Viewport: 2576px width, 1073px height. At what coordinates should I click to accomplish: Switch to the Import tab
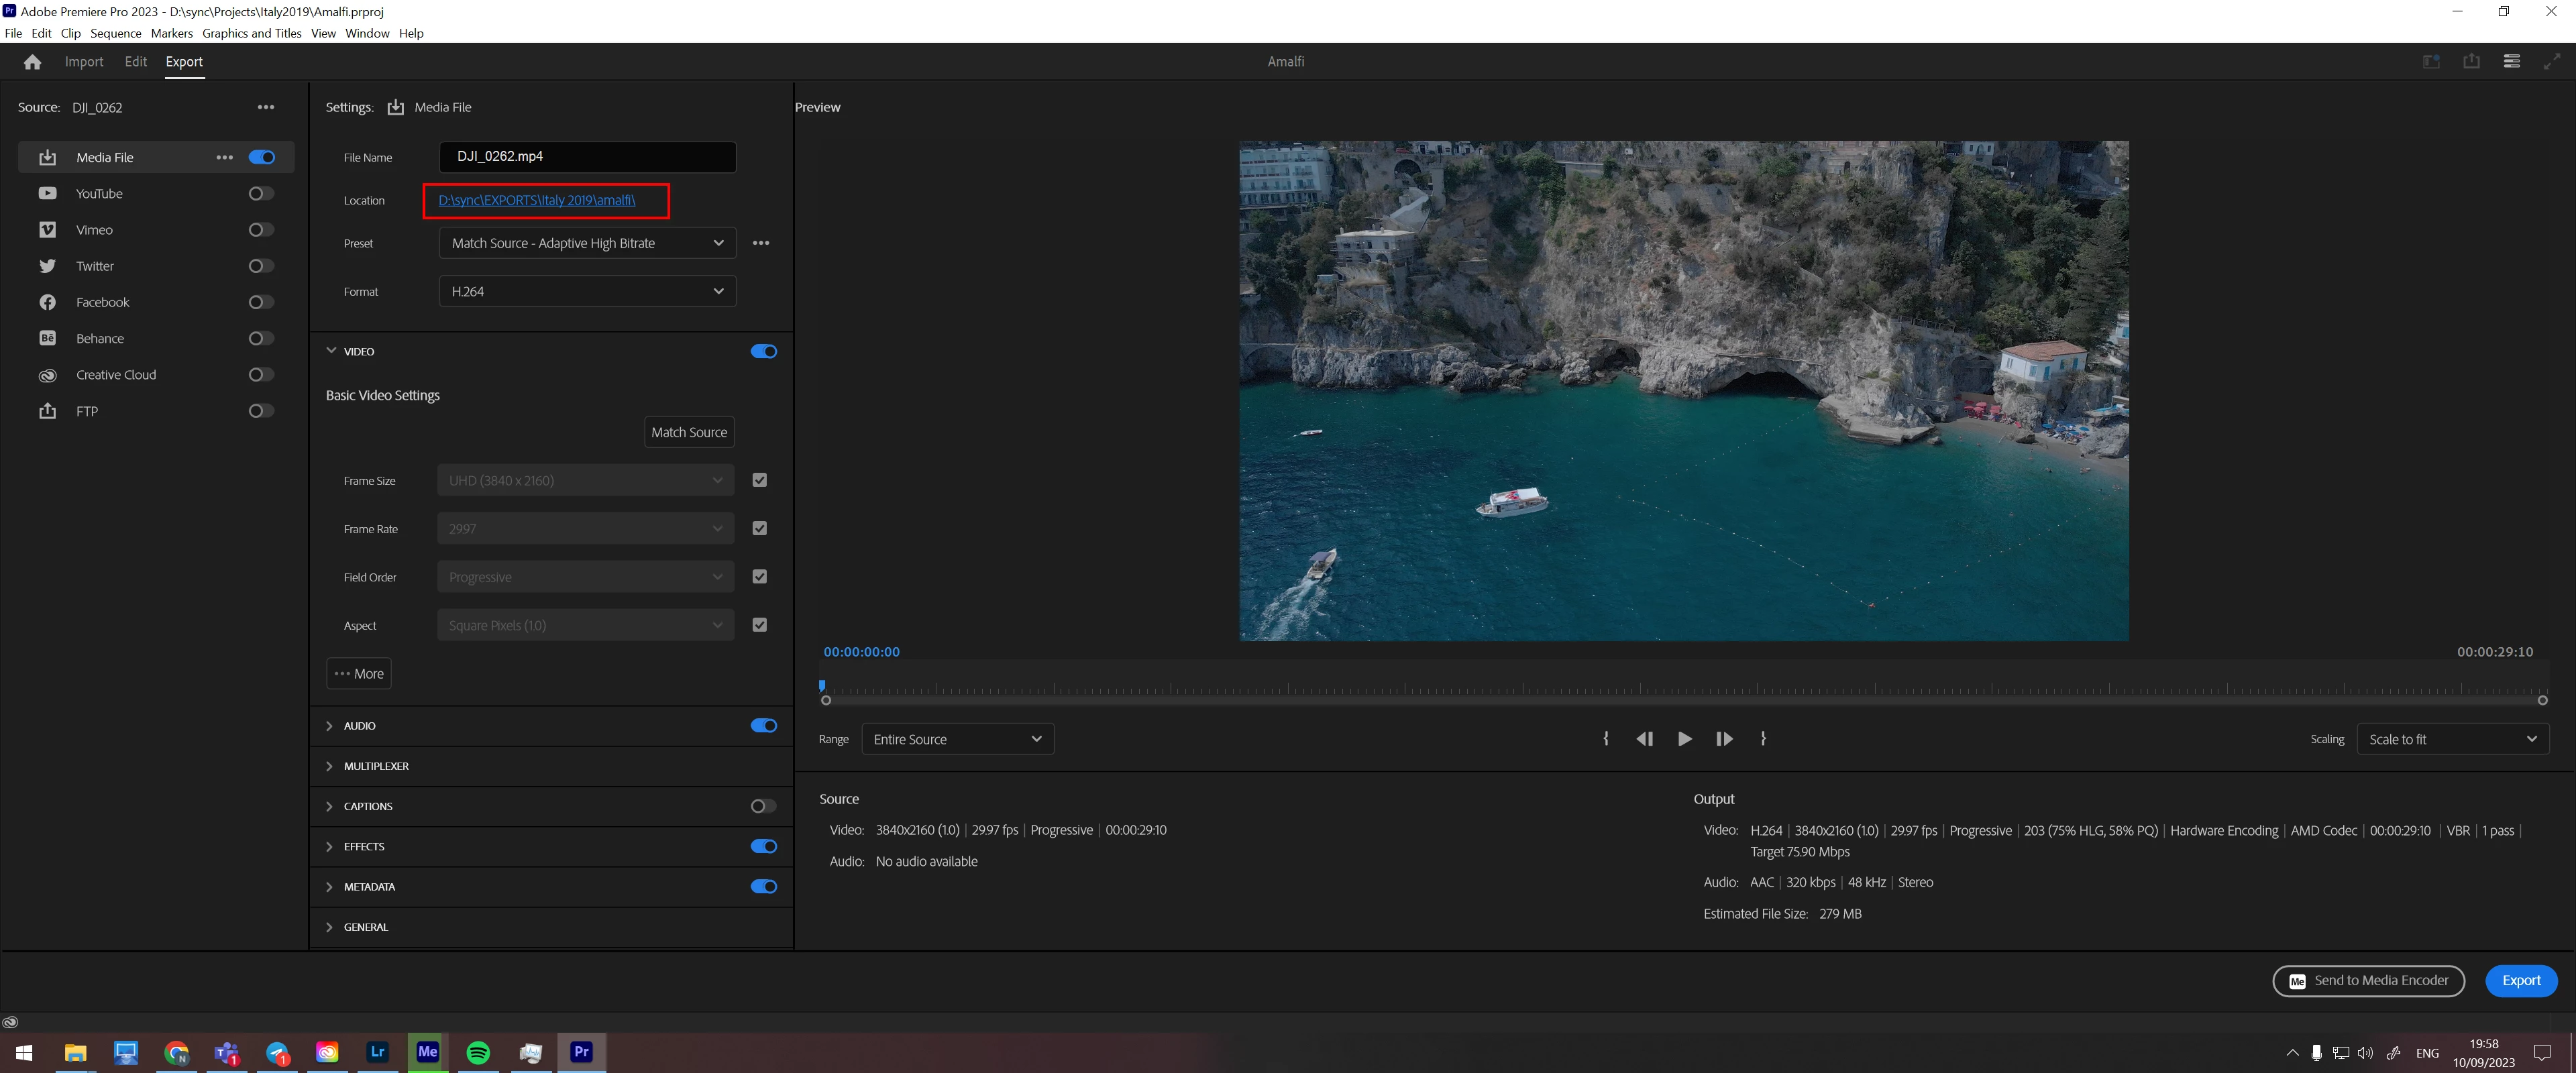84,62
